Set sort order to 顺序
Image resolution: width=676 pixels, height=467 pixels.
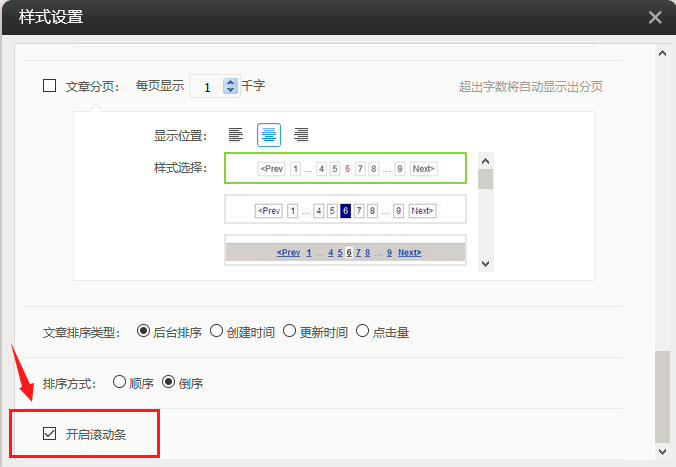tap(120, 382)
